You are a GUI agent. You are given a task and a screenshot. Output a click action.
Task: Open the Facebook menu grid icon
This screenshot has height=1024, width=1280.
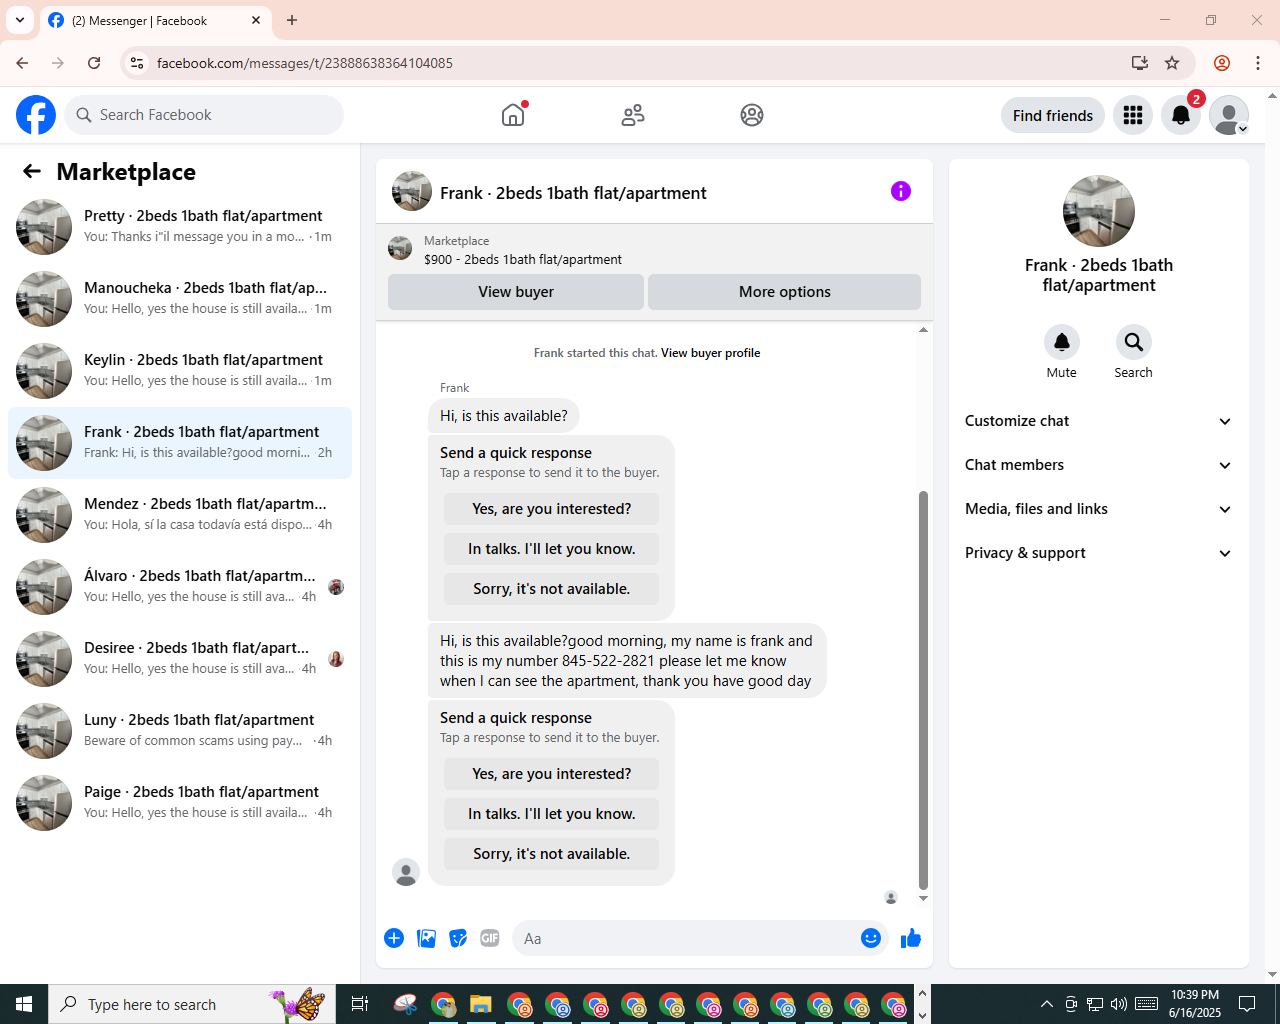click(x=1133, y=115)
